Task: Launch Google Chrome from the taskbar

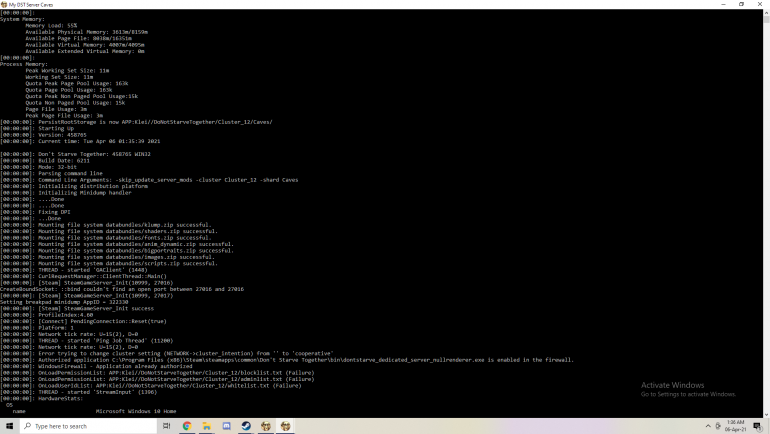Action: [x=187, y=426]
